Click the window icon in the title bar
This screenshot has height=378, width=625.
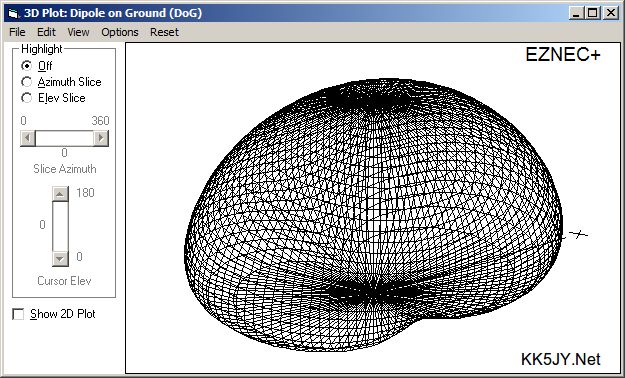coord(13,13)
